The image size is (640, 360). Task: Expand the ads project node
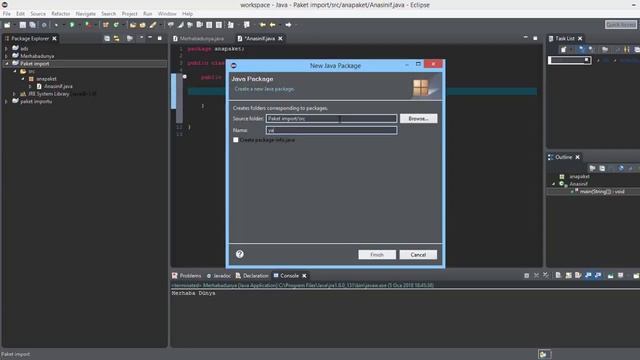[6, 49]
